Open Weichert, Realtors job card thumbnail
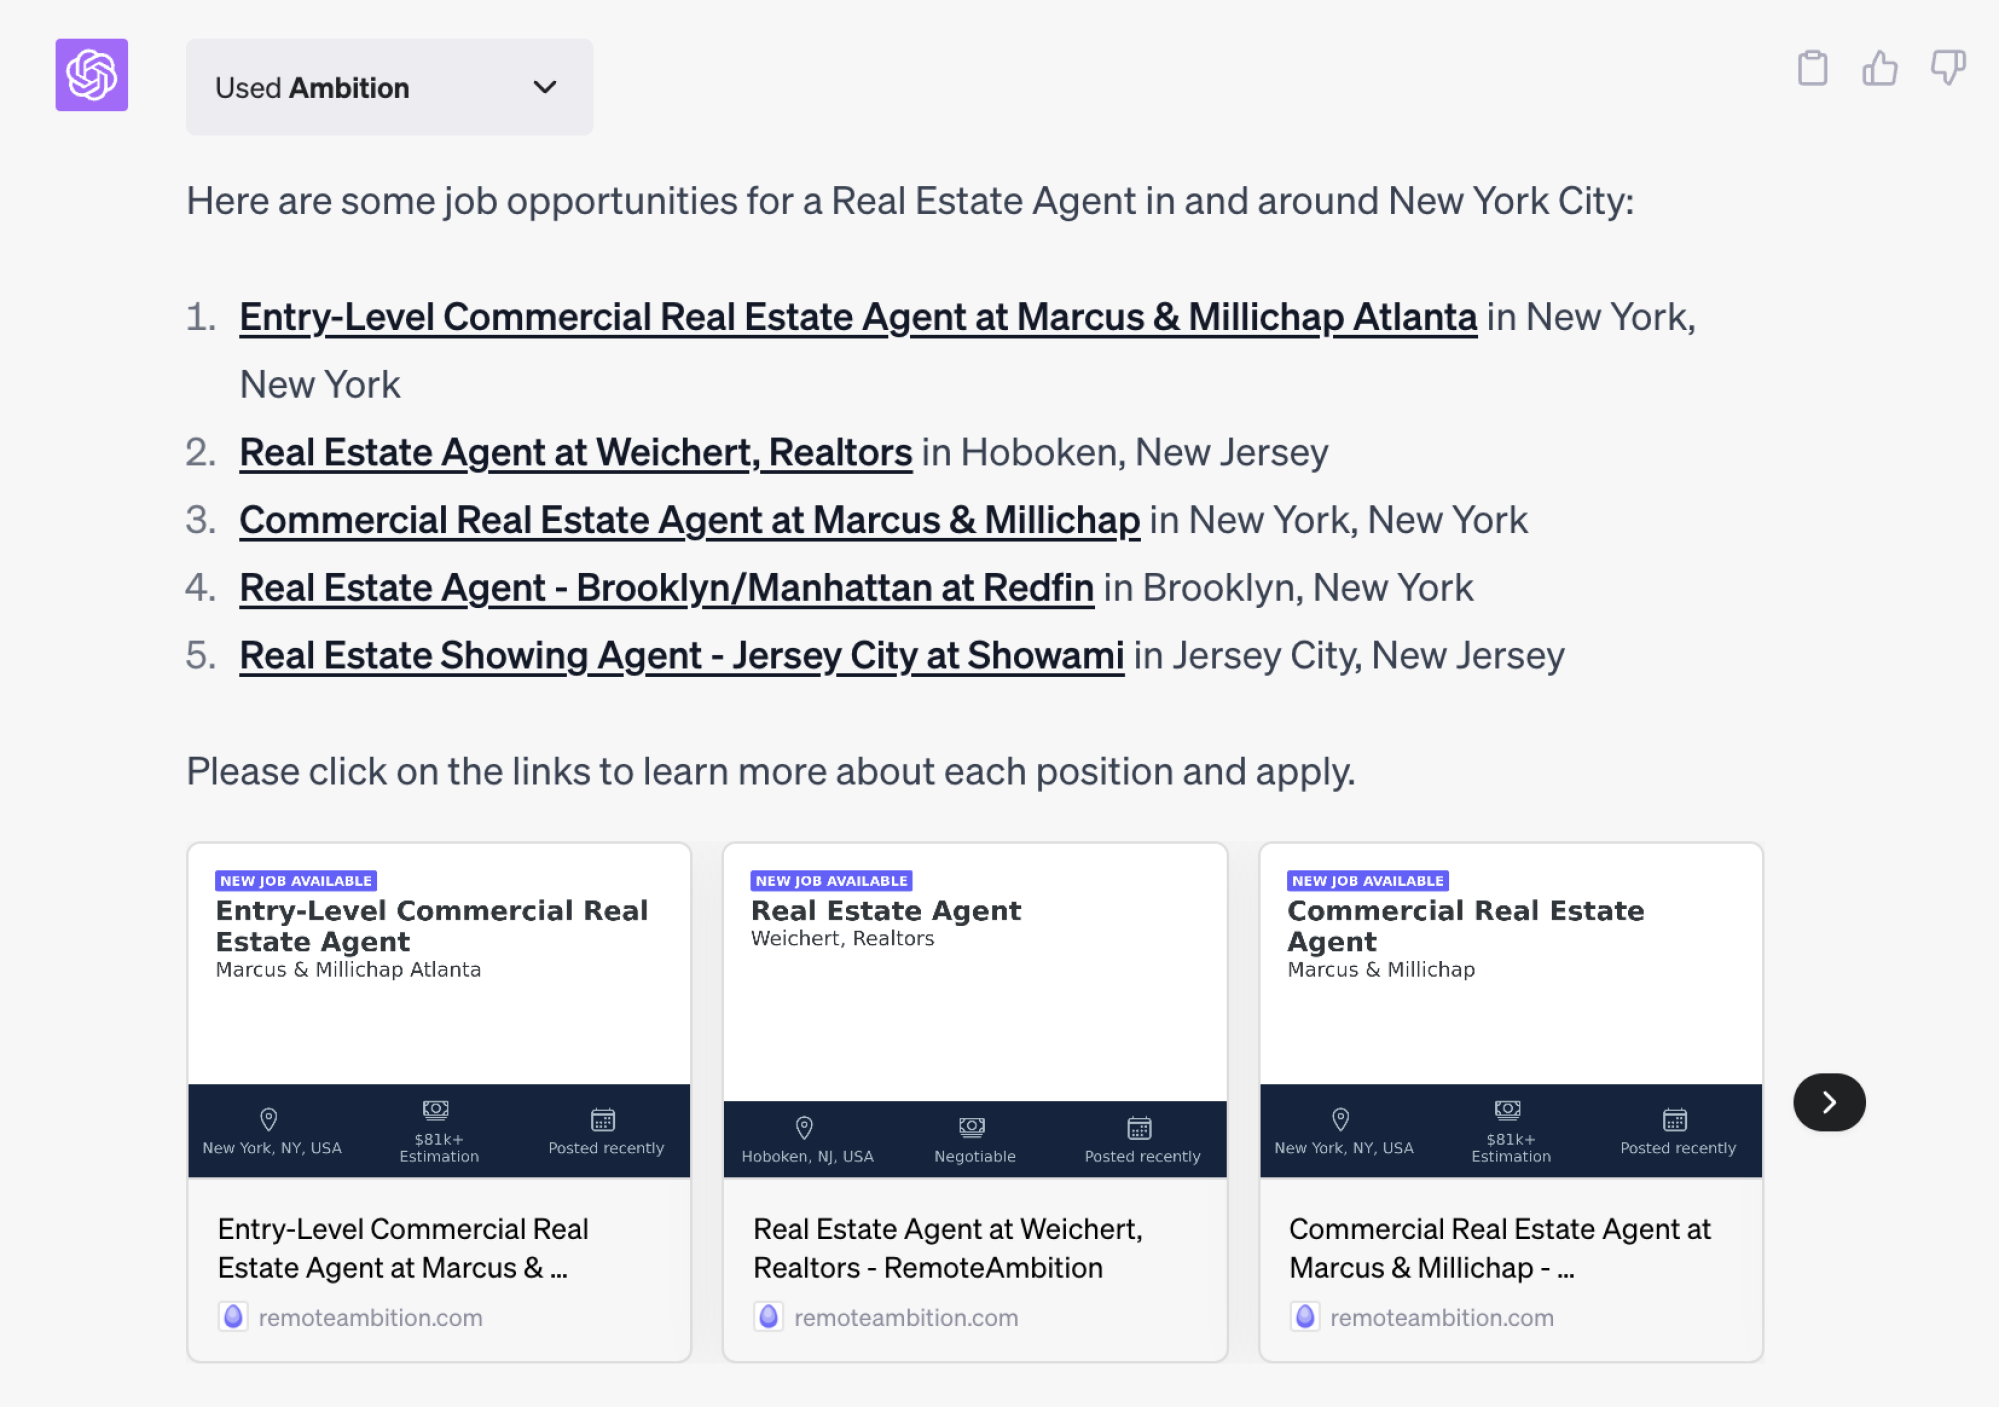 (975, 1010)
